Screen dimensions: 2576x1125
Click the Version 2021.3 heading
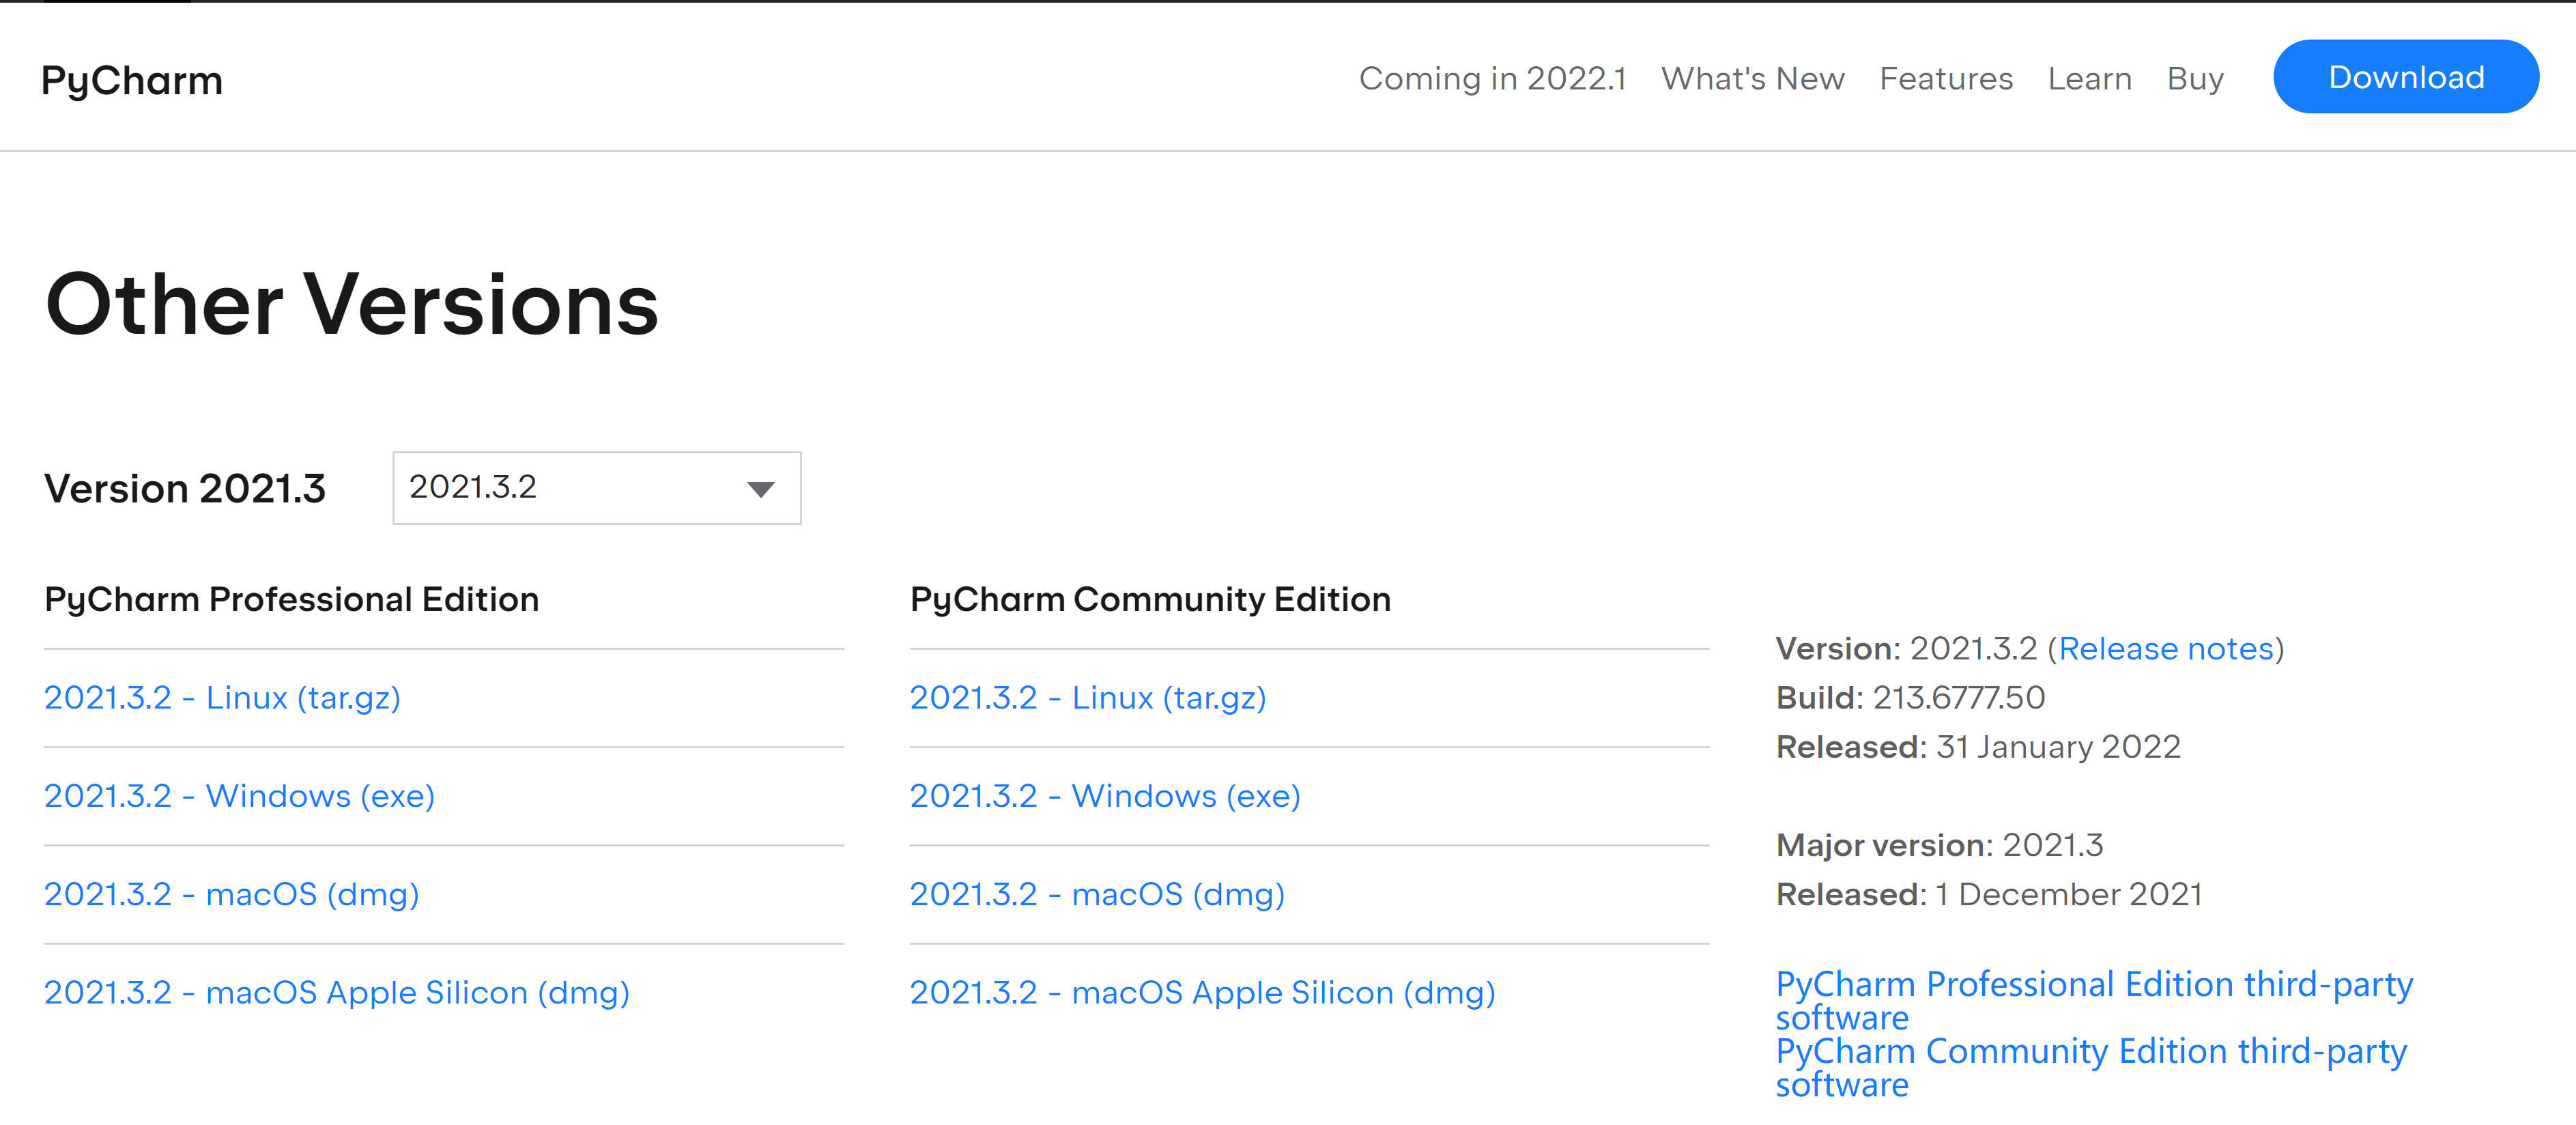[185, 489]
